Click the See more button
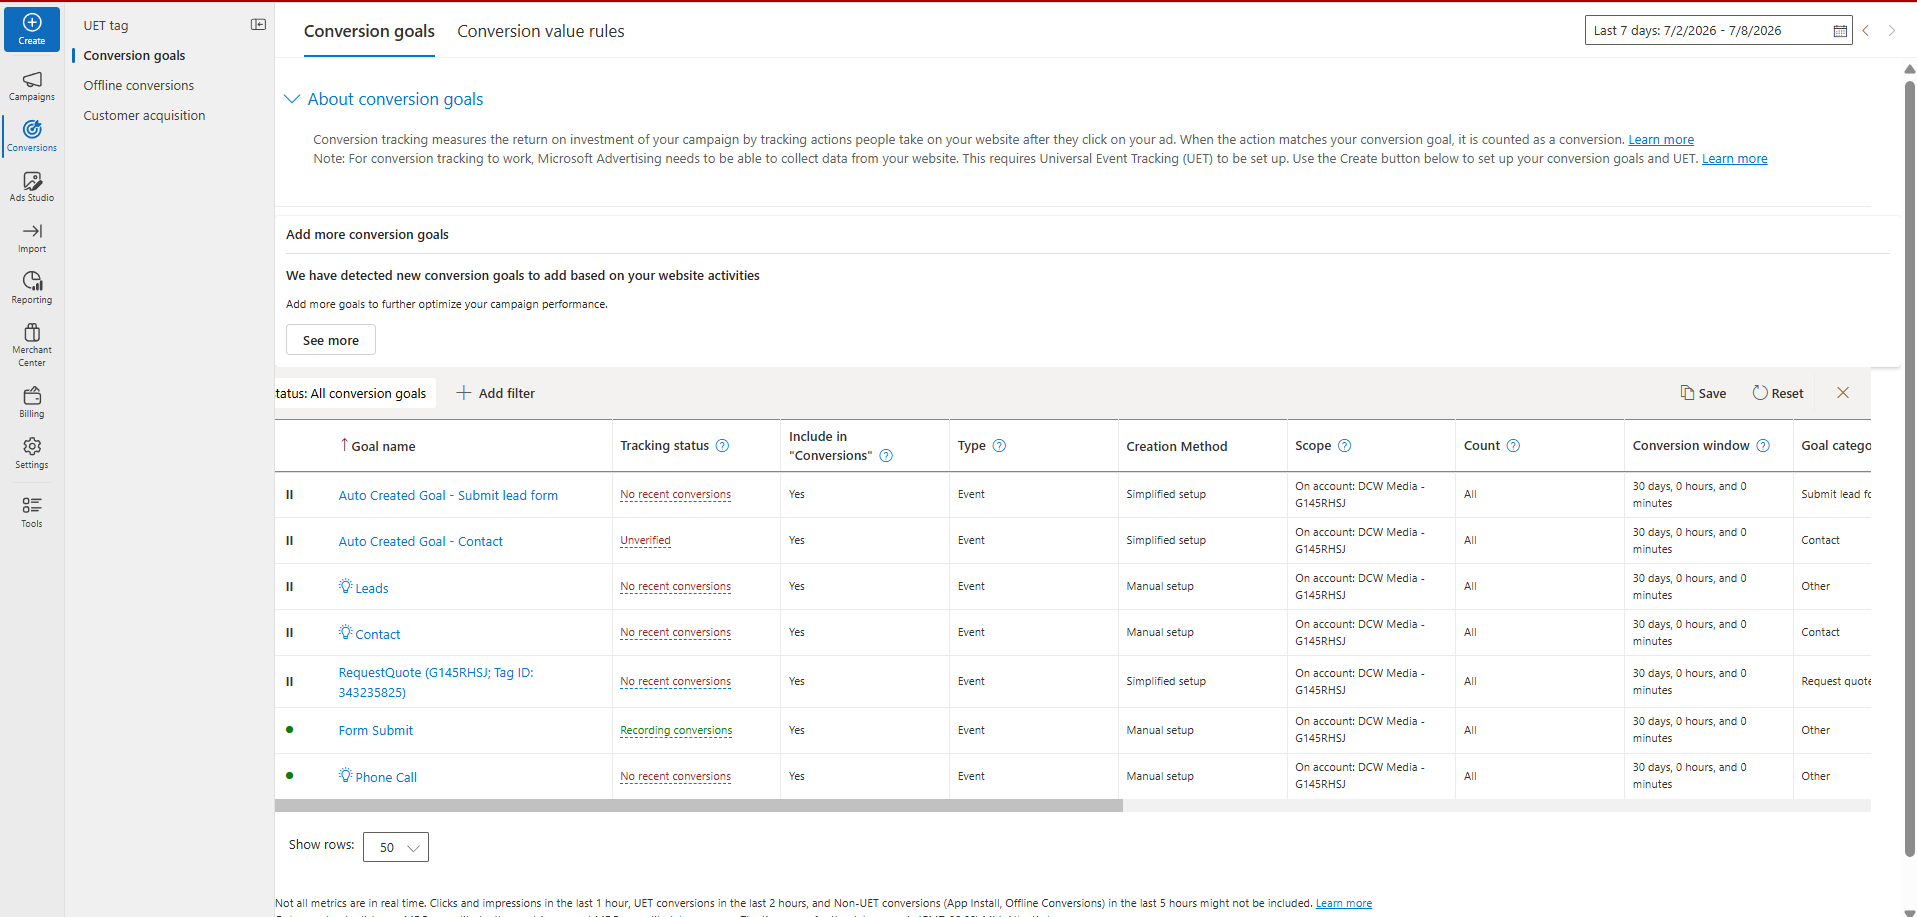This screenshot has height=917, width=1917. click(331, 340)
